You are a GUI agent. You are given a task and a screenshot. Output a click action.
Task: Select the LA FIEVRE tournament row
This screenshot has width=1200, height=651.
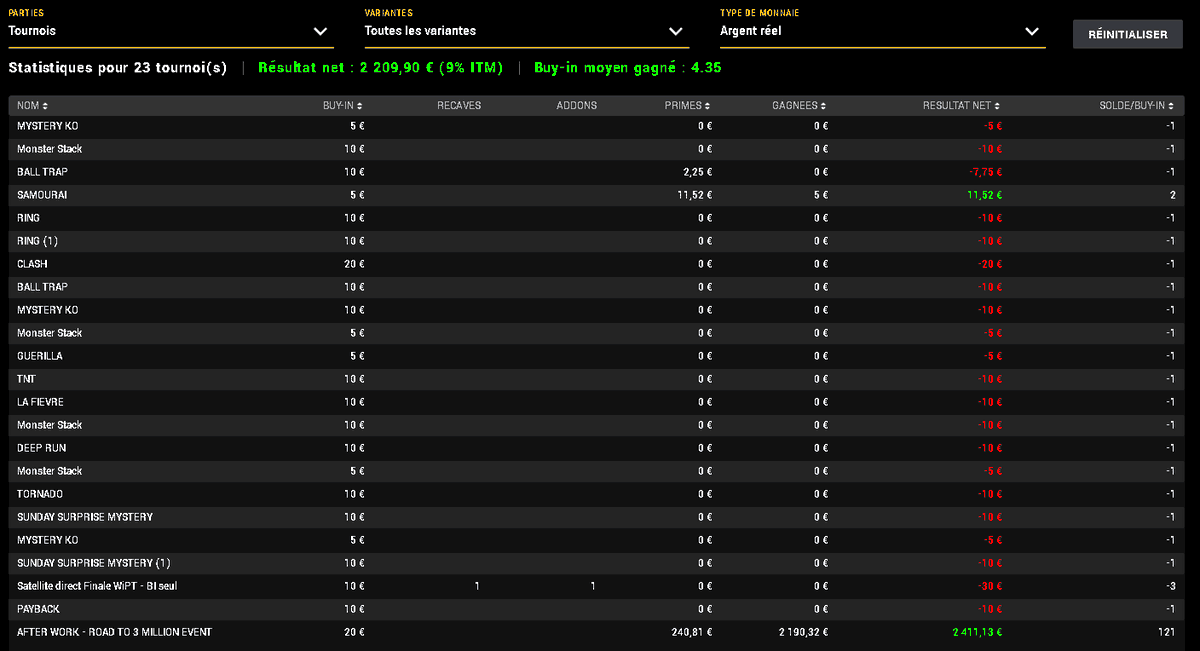click(596, 402)
